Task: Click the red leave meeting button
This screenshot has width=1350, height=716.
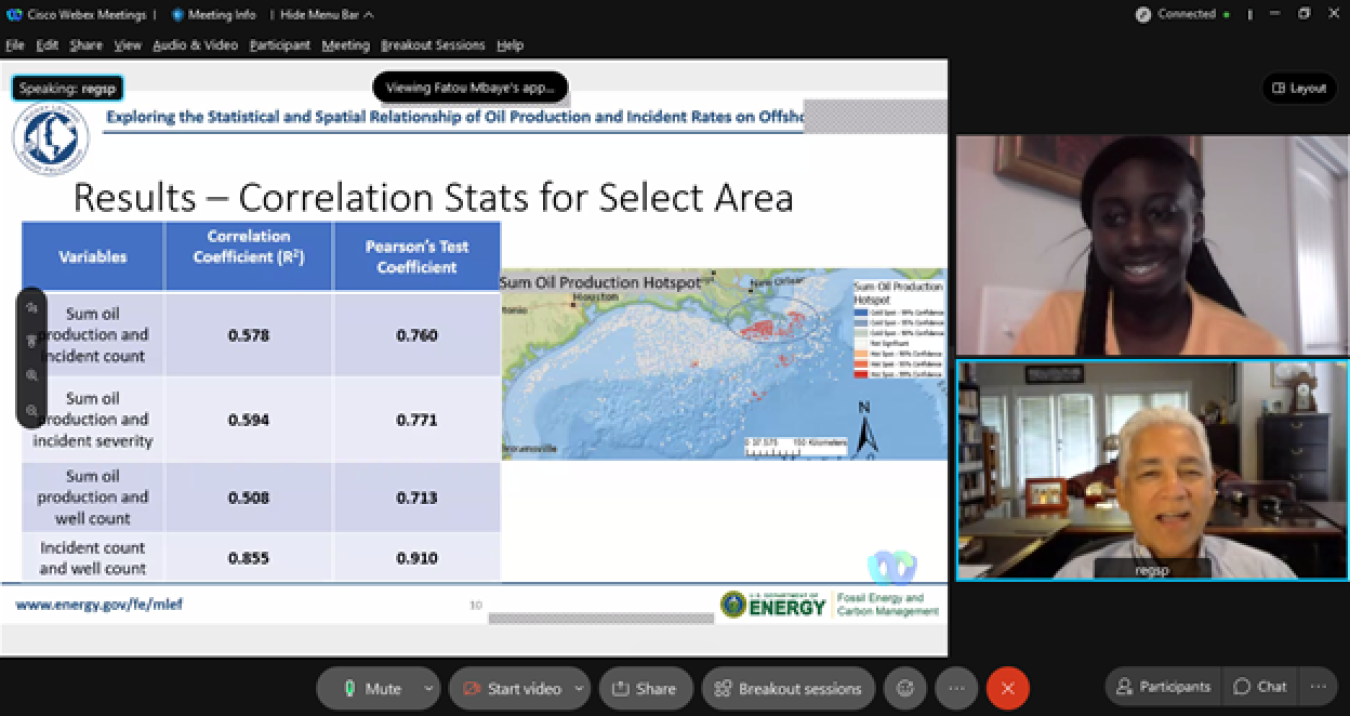Action: [x=1007, y=688]
